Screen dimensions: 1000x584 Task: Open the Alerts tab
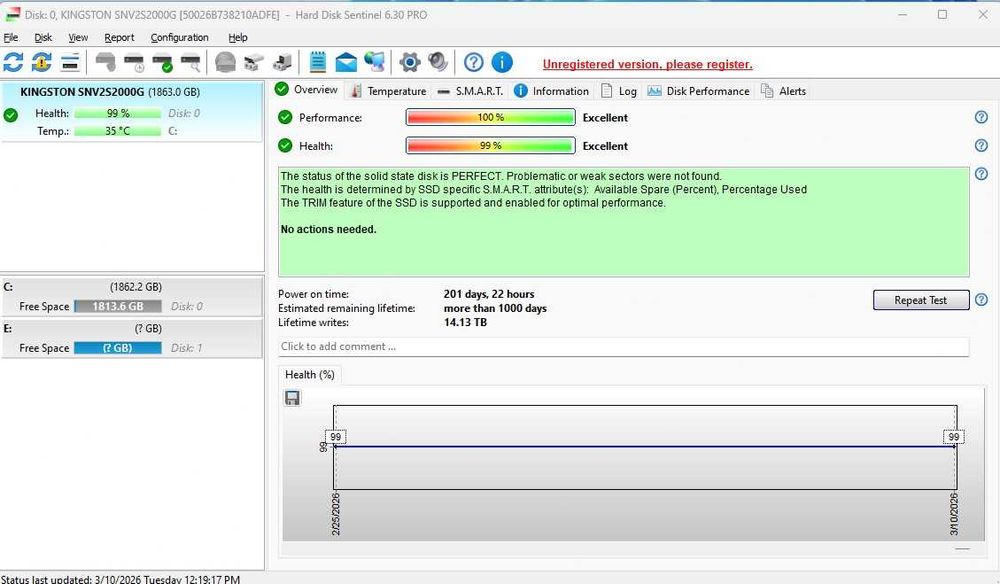point(783,91)
